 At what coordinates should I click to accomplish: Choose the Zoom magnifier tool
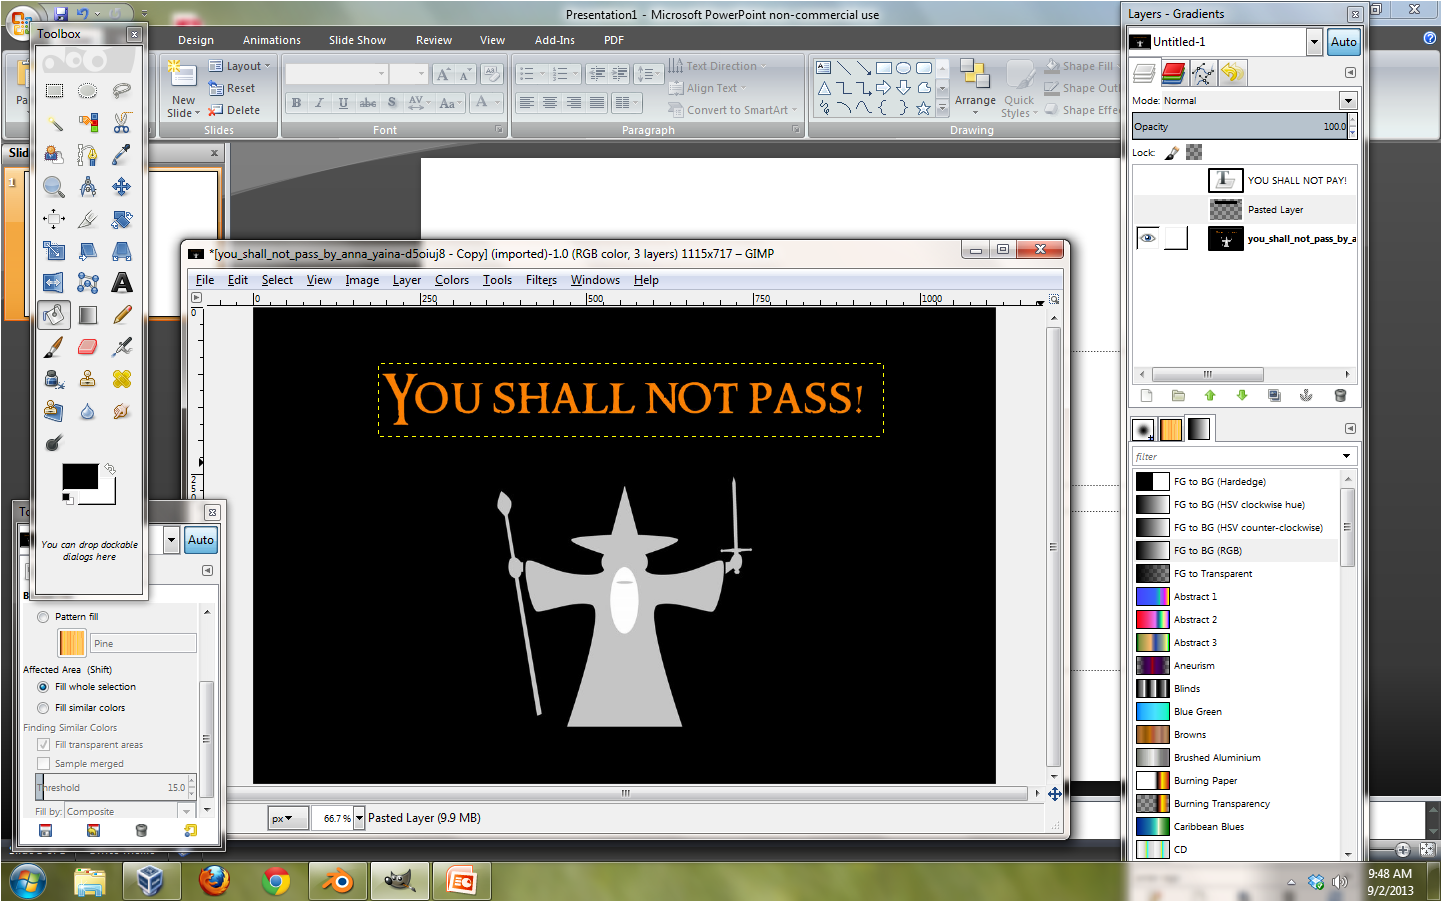[54, 187]
